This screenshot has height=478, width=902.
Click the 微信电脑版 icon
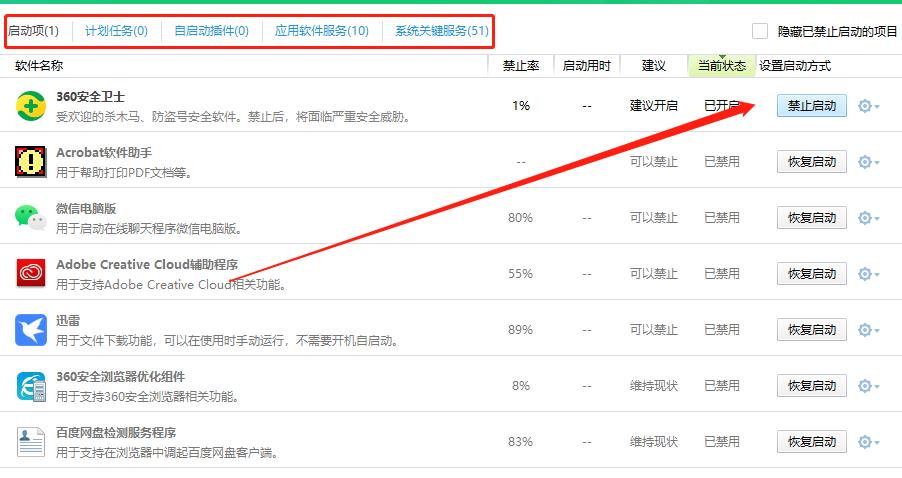click(30, 217)
